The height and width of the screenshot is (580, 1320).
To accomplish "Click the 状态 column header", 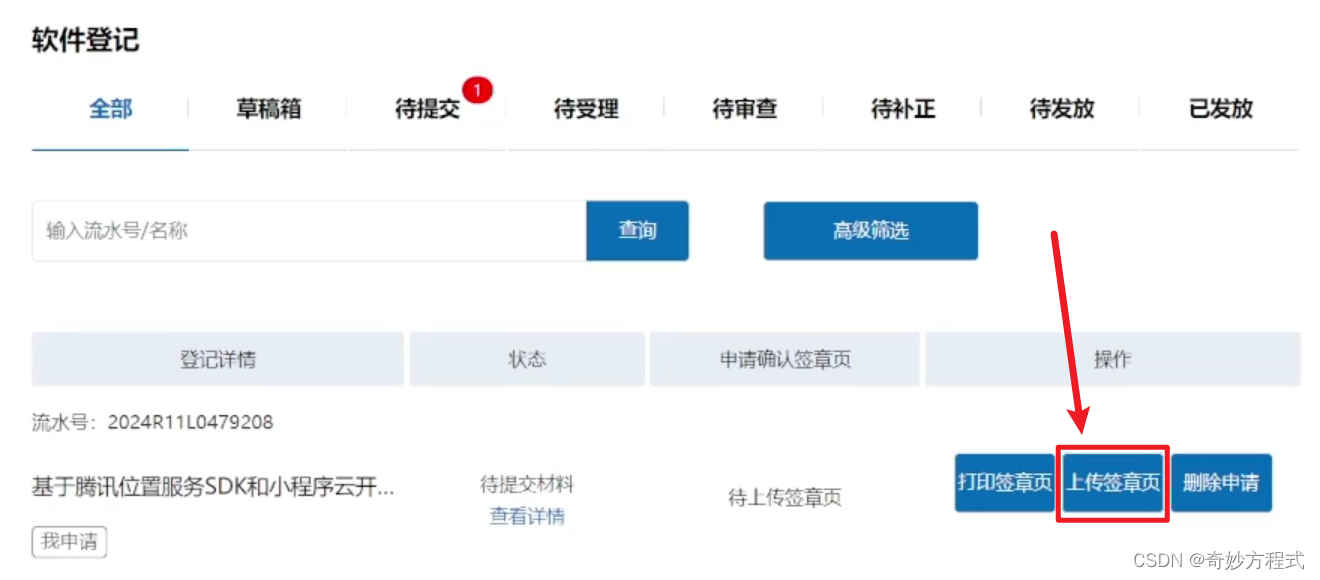I will click(x=527, y=360).
